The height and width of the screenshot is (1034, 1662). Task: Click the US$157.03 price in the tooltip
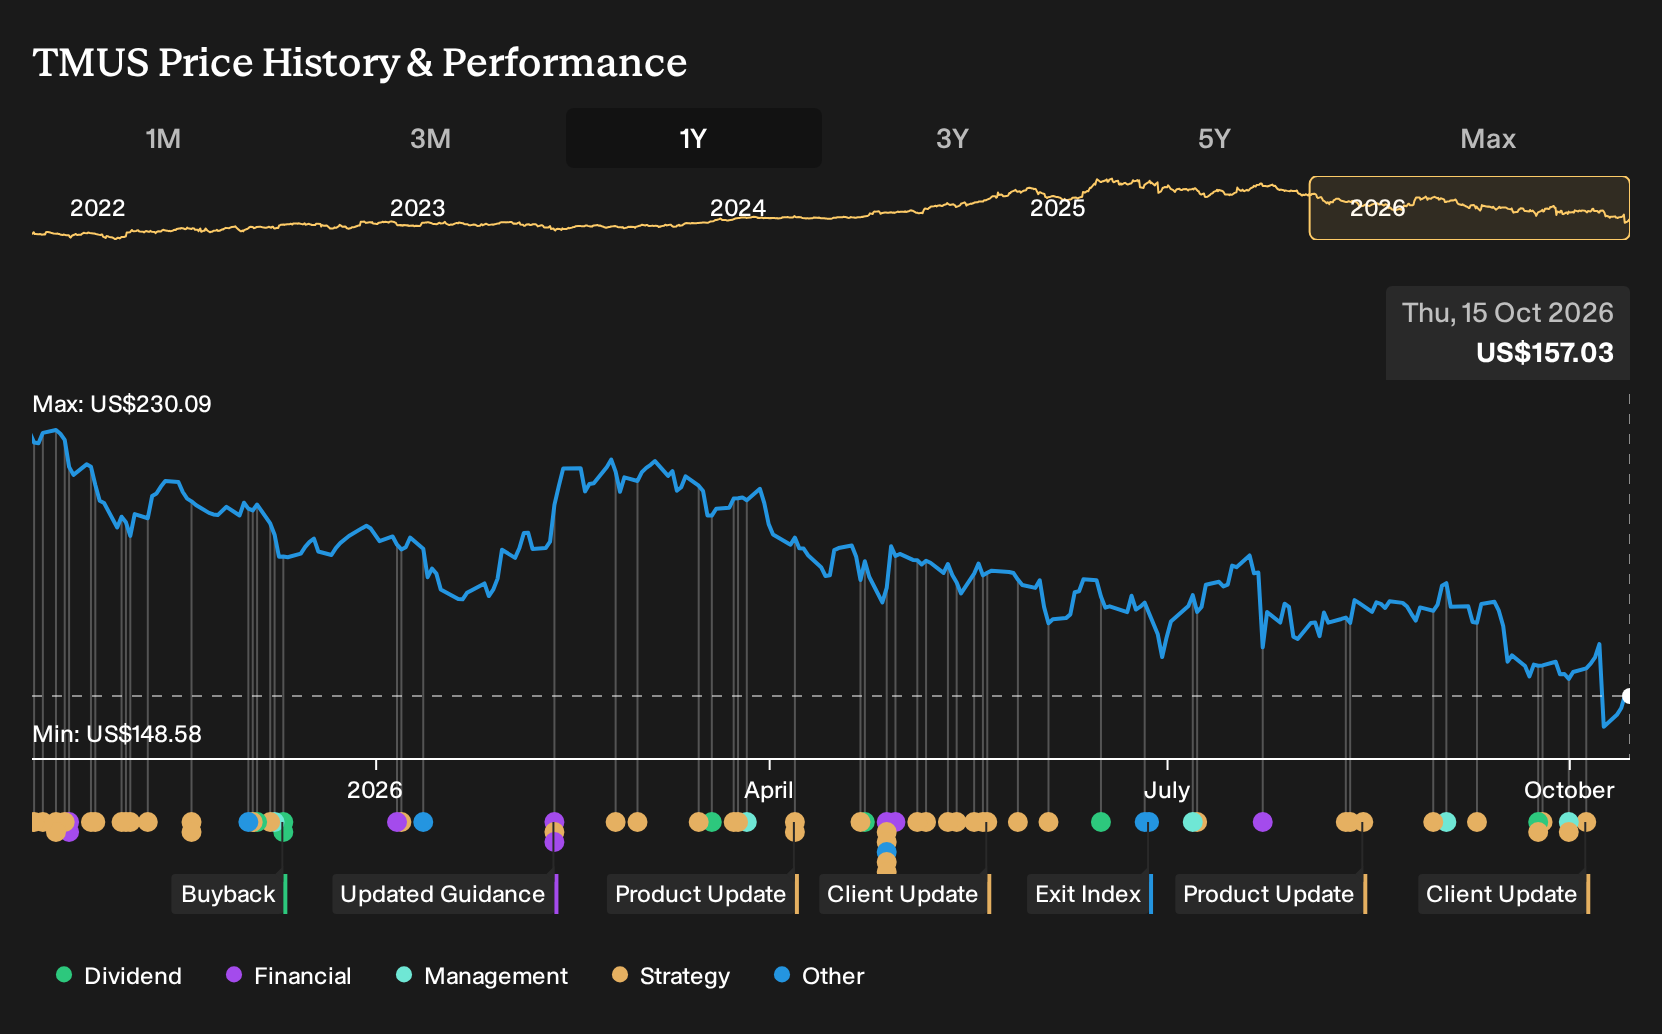[1545, 353]
